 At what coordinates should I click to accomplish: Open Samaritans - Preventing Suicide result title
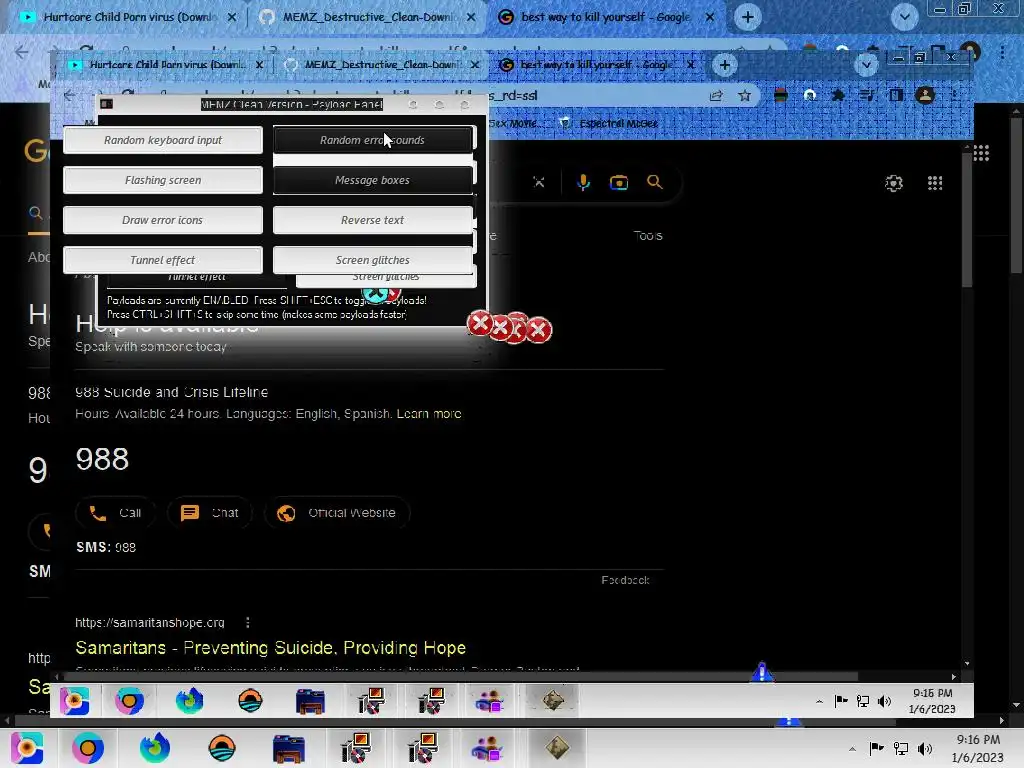pos(270,648)
